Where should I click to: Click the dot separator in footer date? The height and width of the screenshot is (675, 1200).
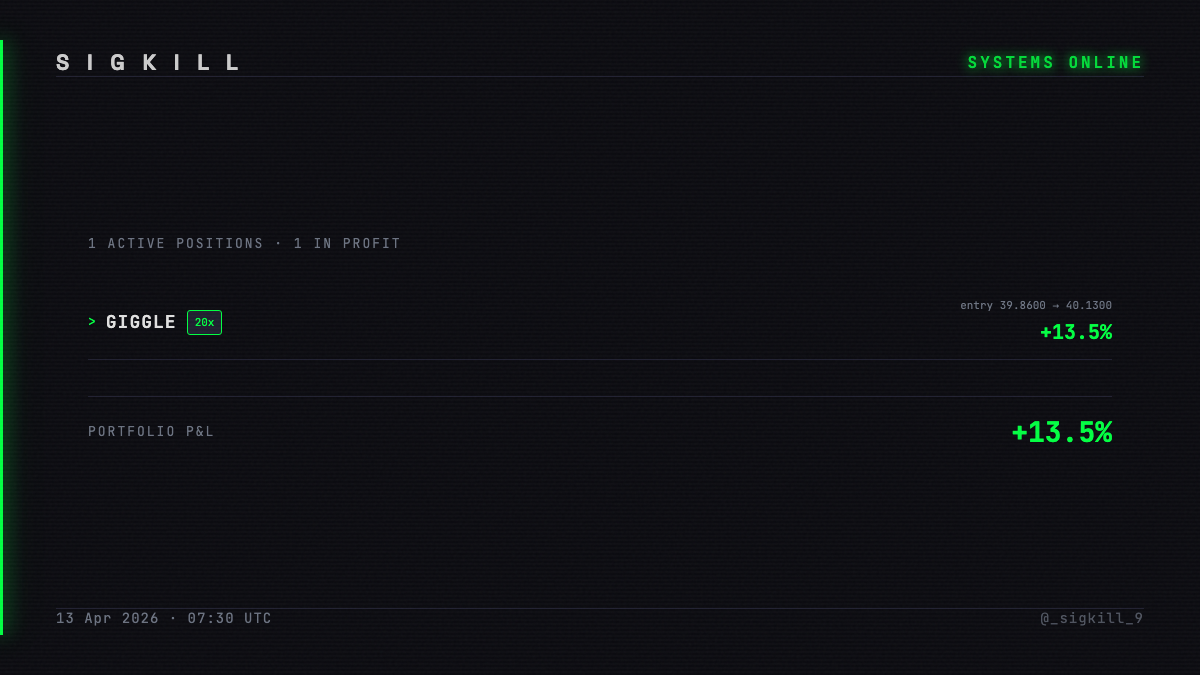point(174,619)
